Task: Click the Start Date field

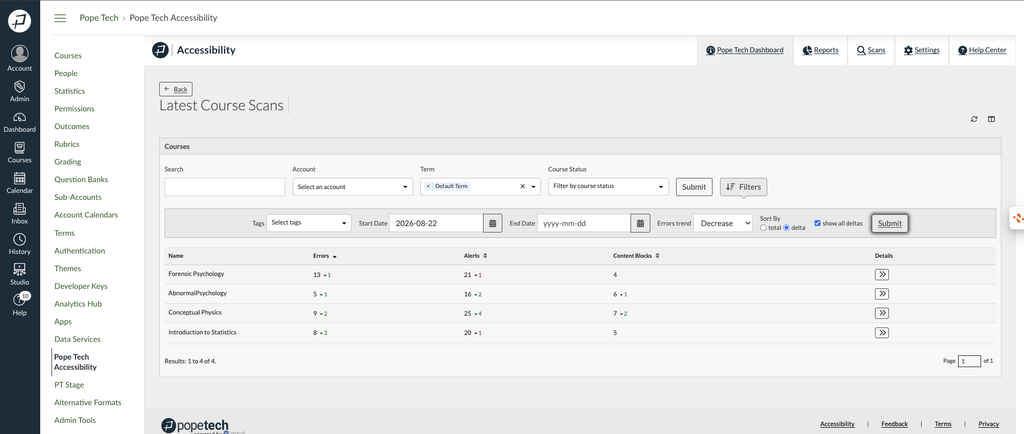Action: [x=436, y=223]
